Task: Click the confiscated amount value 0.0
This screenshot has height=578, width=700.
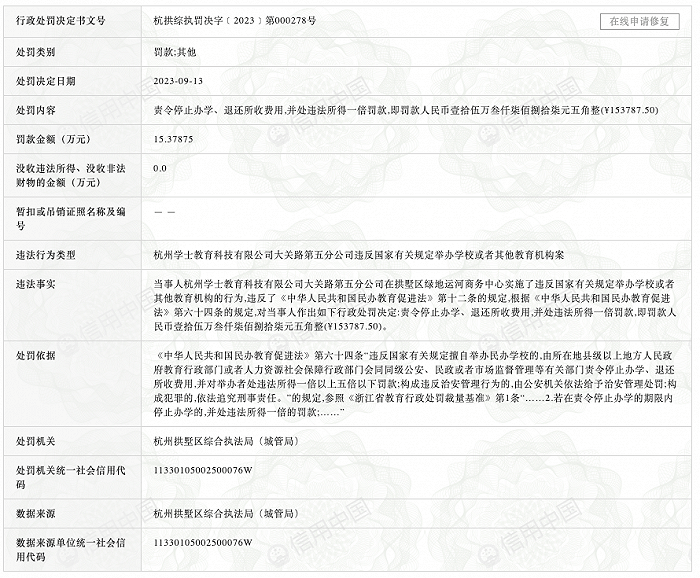Action: [x=160, y=169]
